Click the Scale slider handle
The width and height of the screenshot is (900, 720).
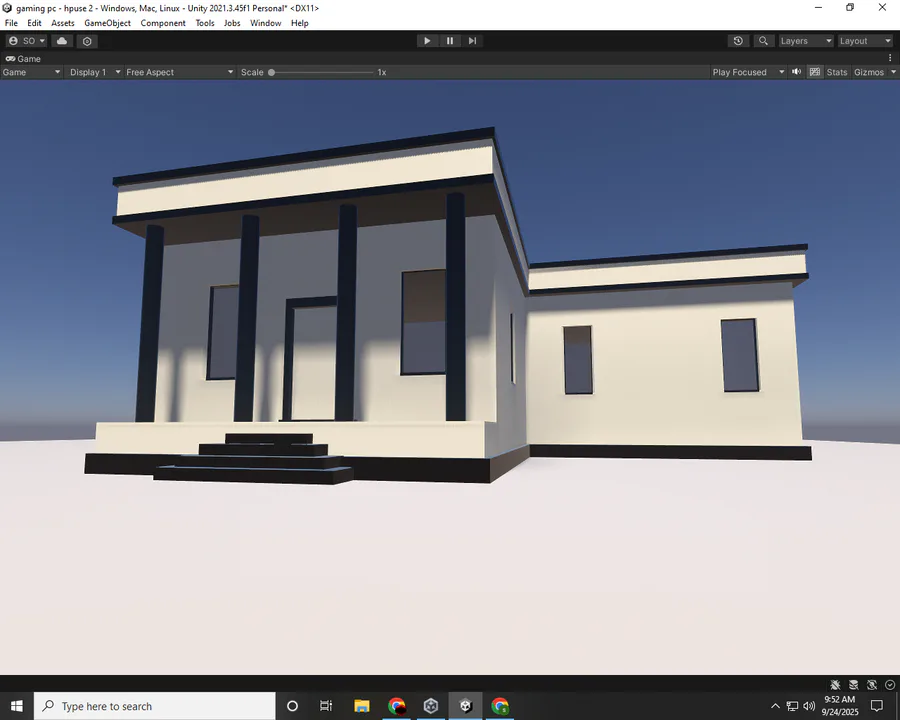pyautogui.click(x=271, y=72)
